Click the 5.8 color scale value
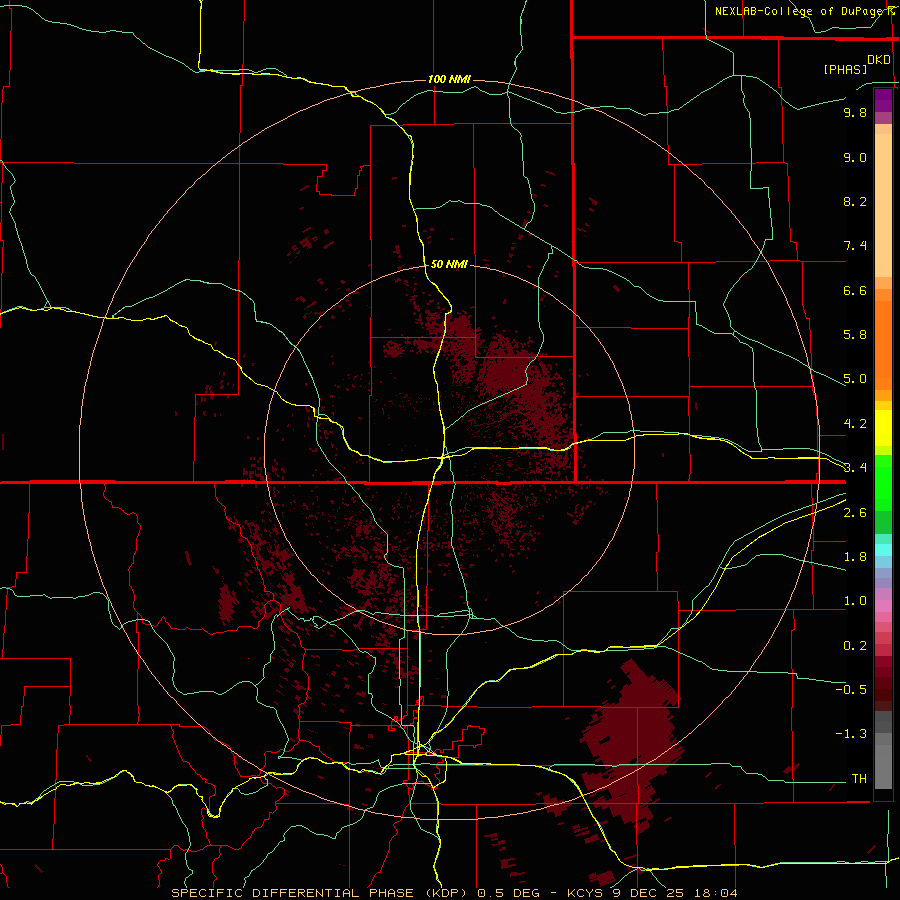 click(855, 335)
